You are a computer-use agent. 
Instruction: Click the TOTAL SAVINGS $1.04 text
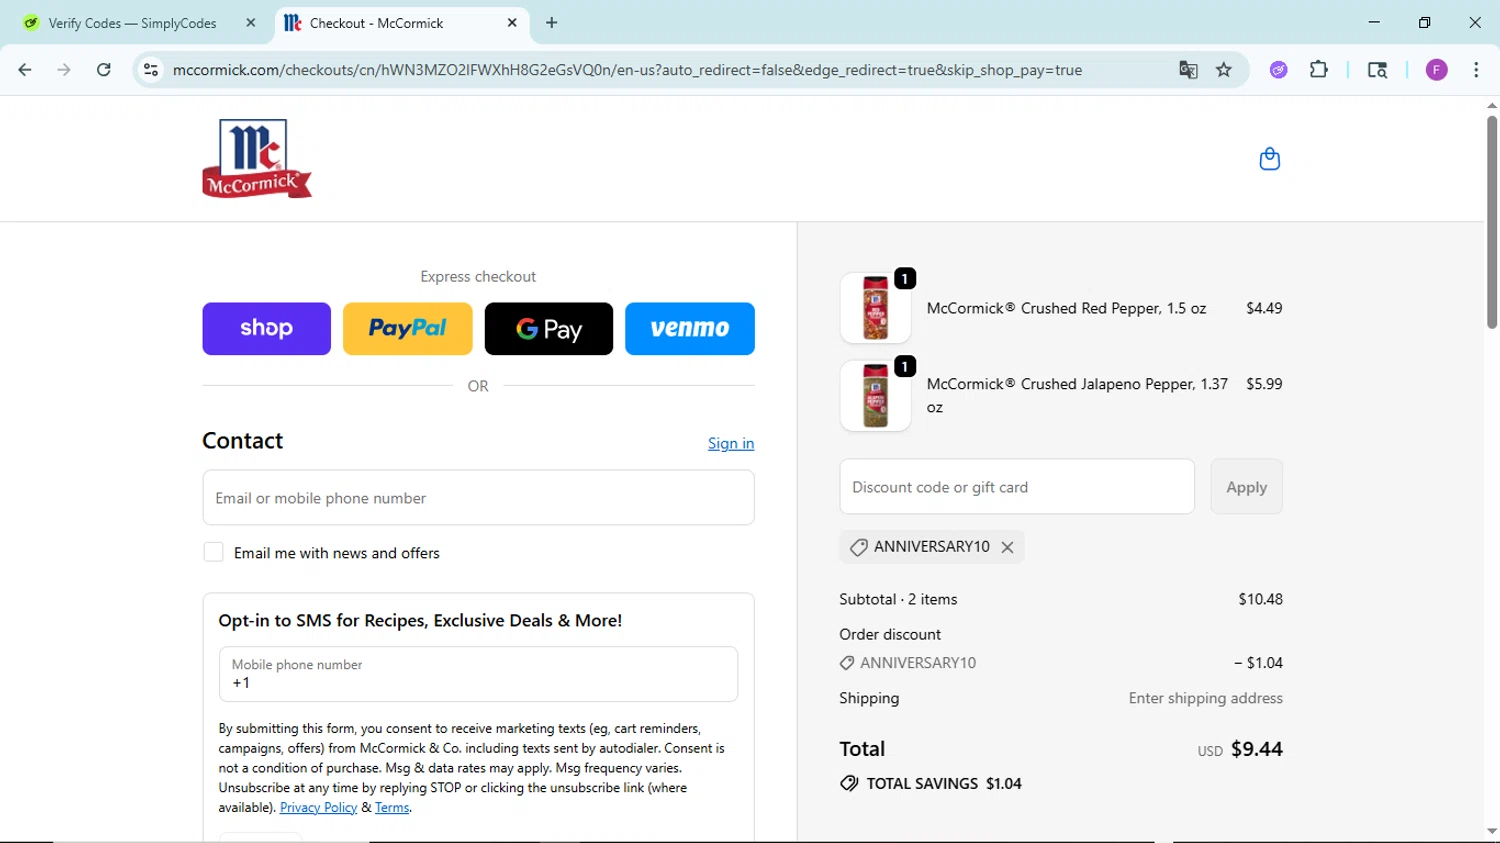[944, 784]
